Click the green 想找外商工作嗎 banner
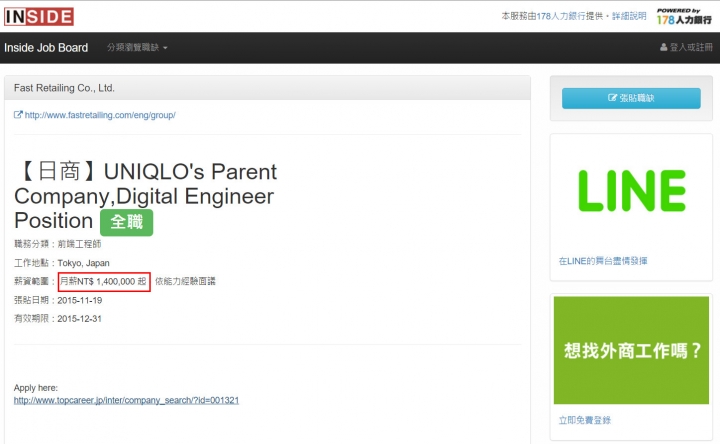Image resolution: width=720 pixels, height=444 pixels. 631,350
